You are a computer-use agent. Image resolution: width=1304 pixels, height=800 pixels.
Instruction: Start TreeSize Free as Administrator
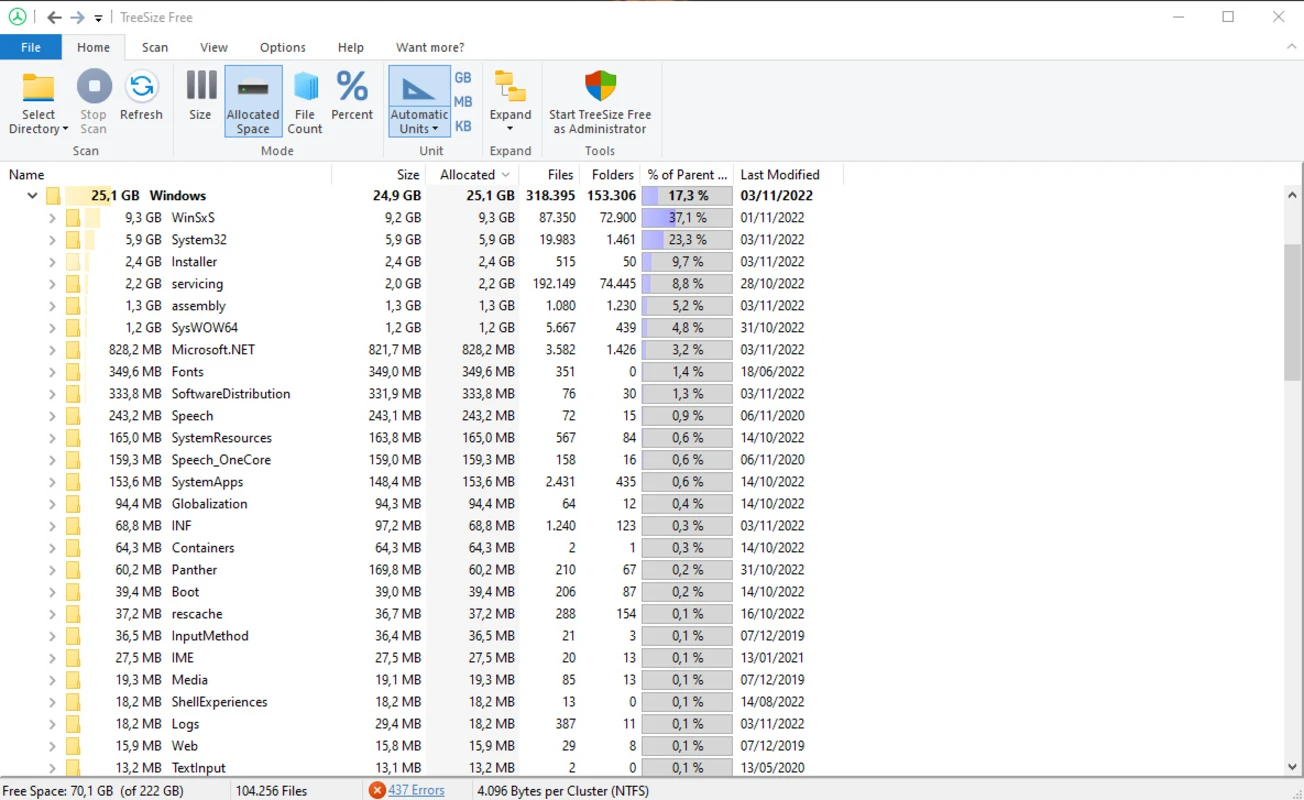600,100
